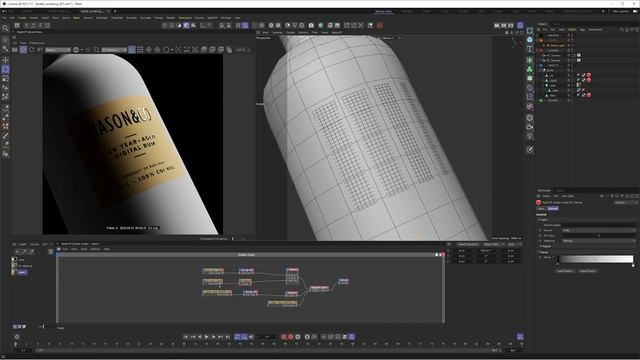Open the Mapping dropdown in Attributes
The image size is (640, 360).
click(598, 241)
